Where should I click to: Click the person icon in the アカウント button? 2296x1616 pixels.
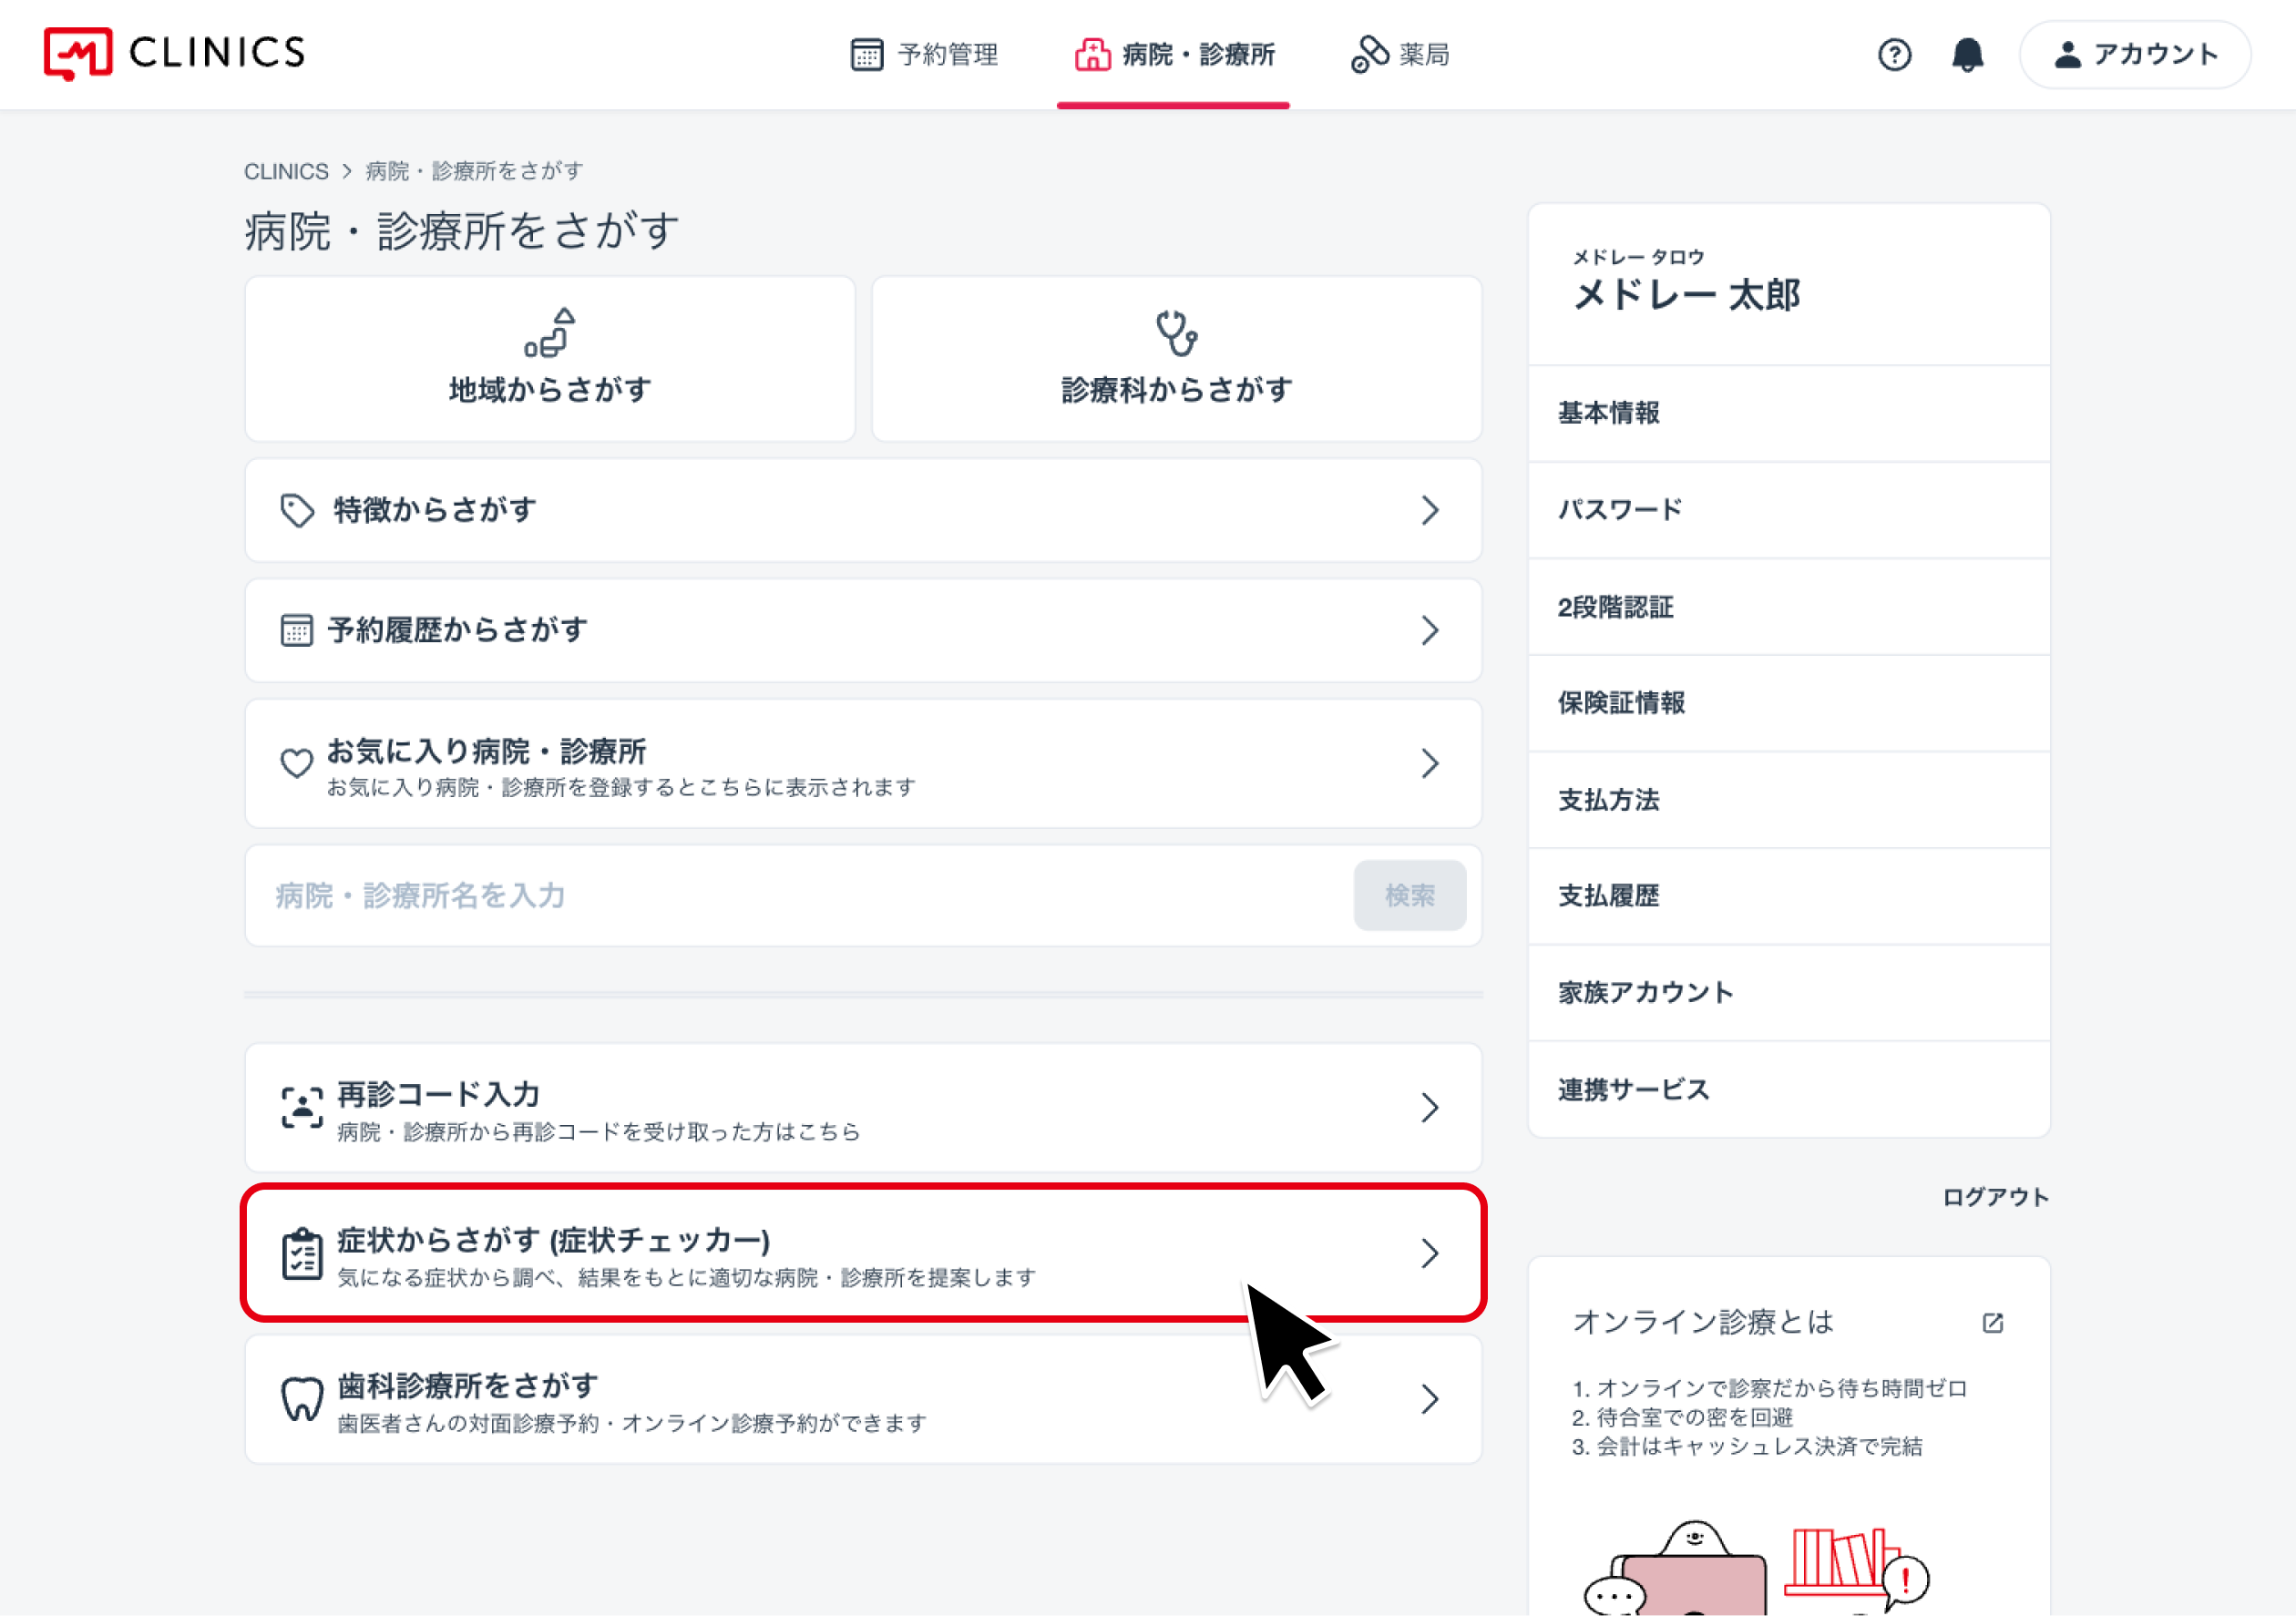click(x=2067, y=54)
